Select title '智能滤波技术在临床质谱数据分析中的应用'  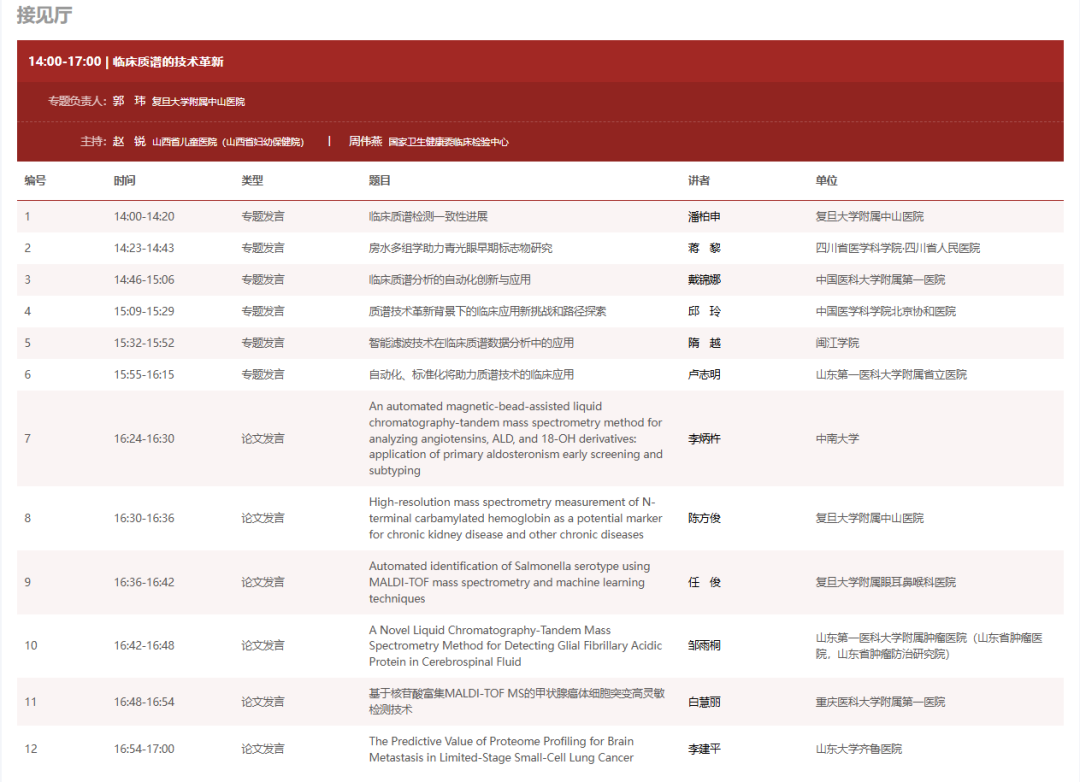471,343
